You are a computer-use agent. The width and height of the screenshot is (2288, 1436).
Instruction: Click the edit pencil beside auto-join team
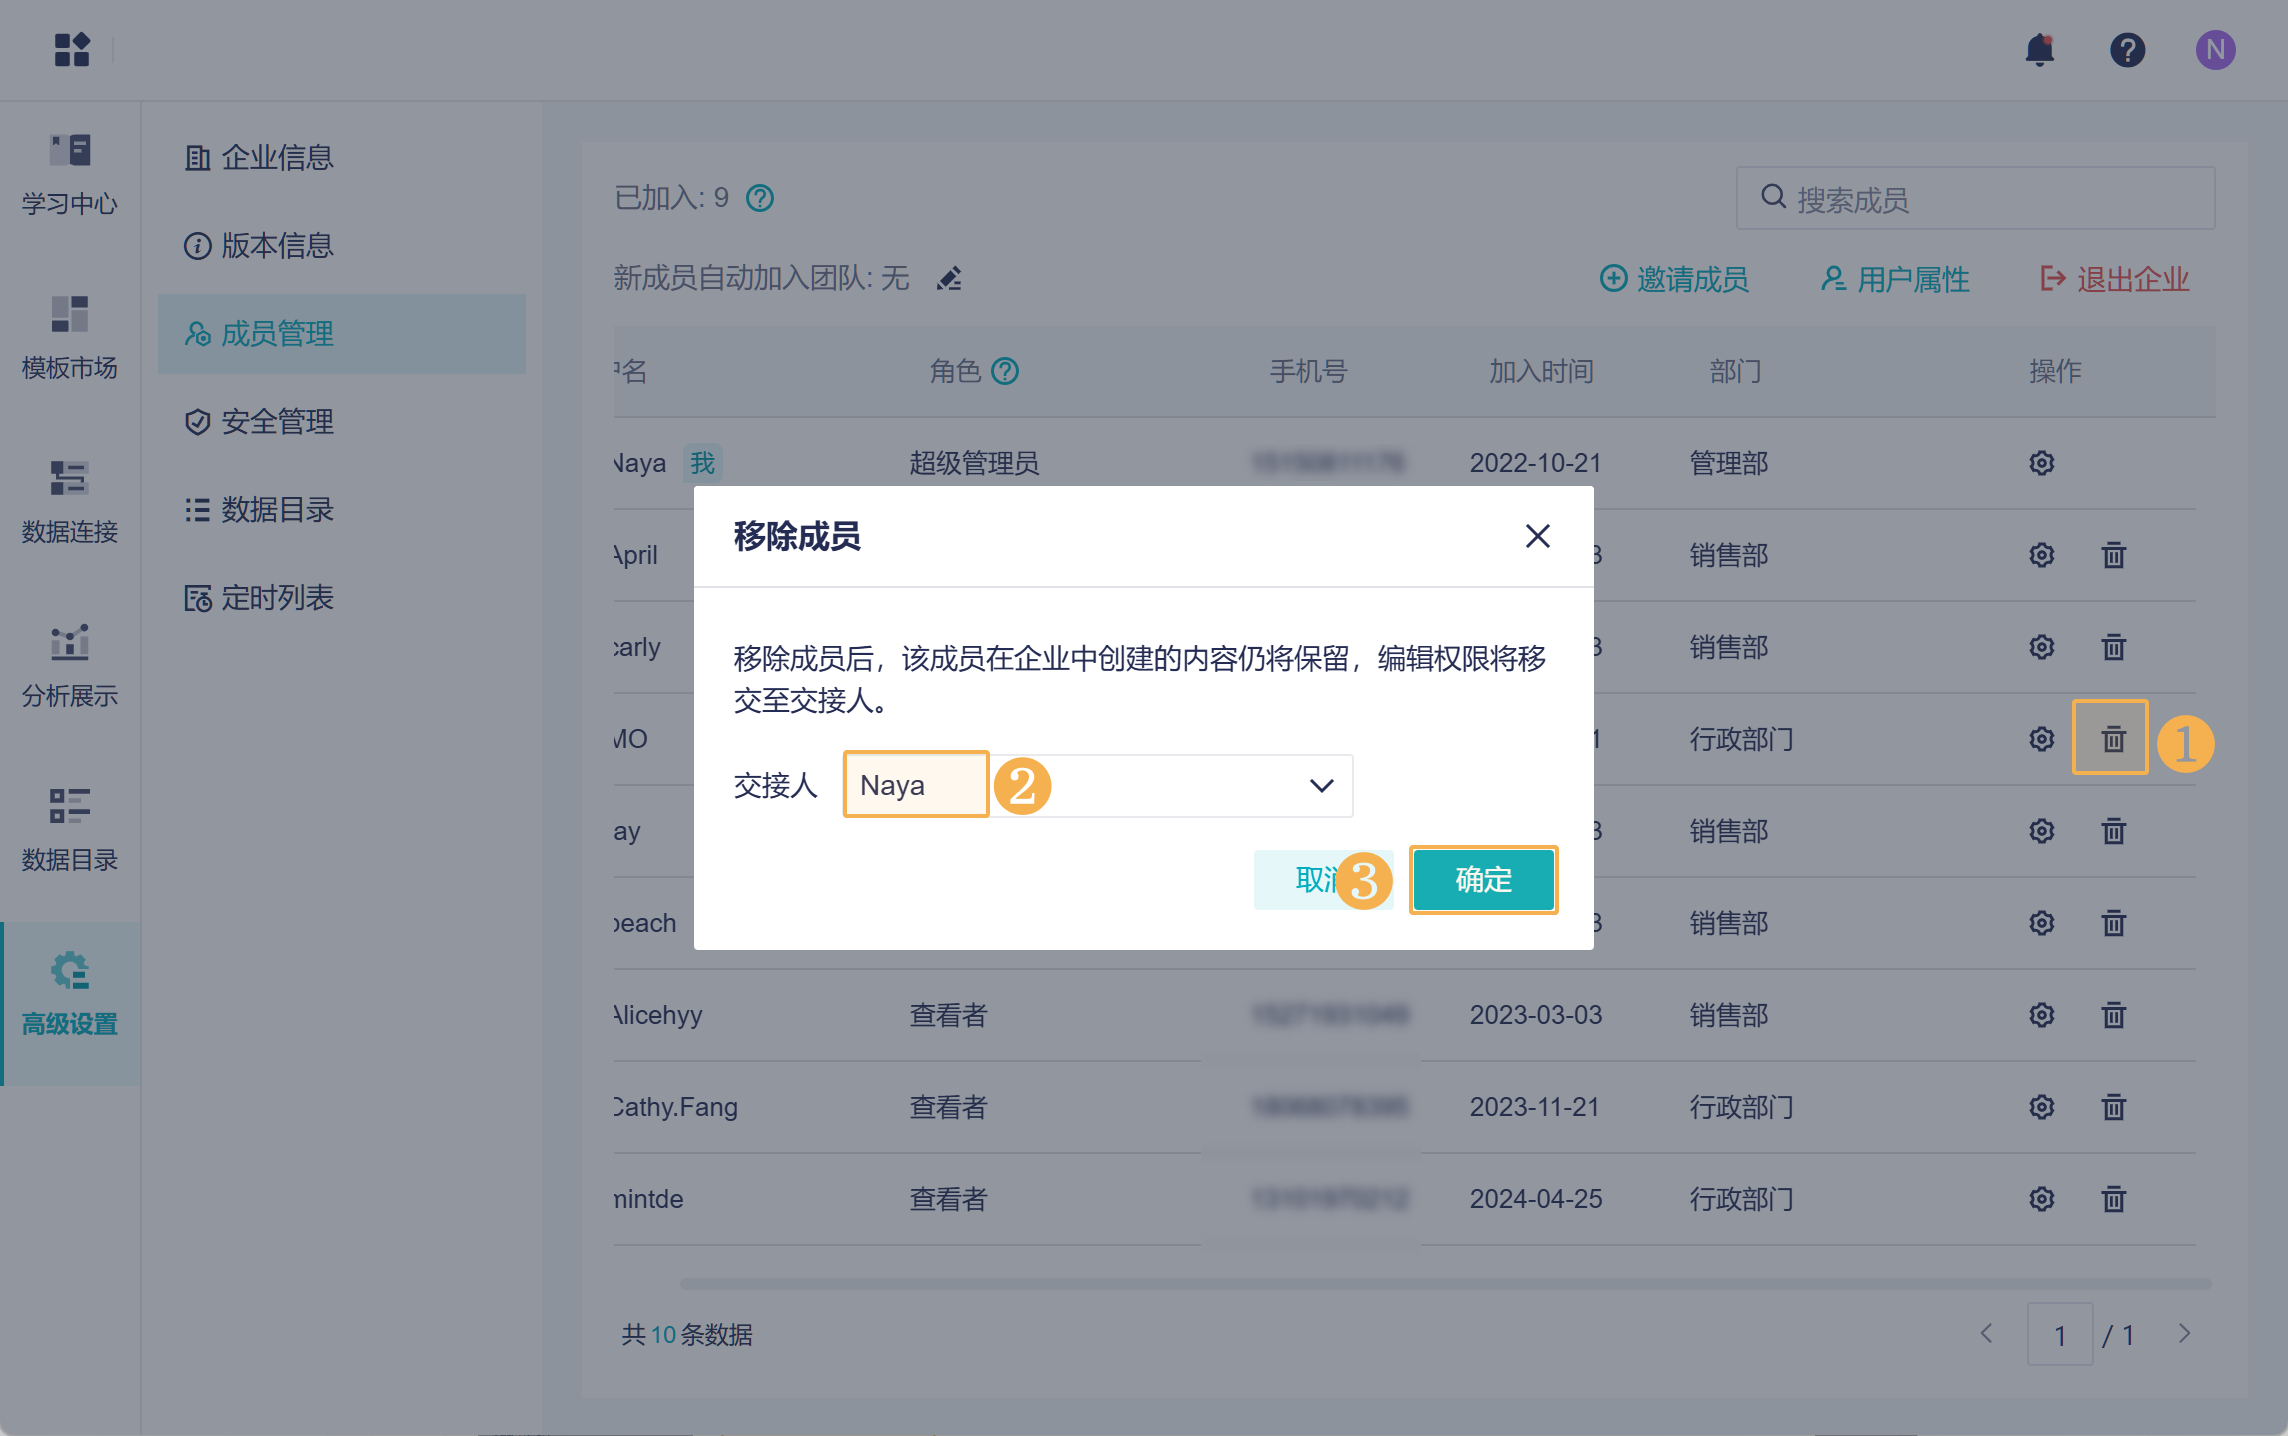coord(949,279)
